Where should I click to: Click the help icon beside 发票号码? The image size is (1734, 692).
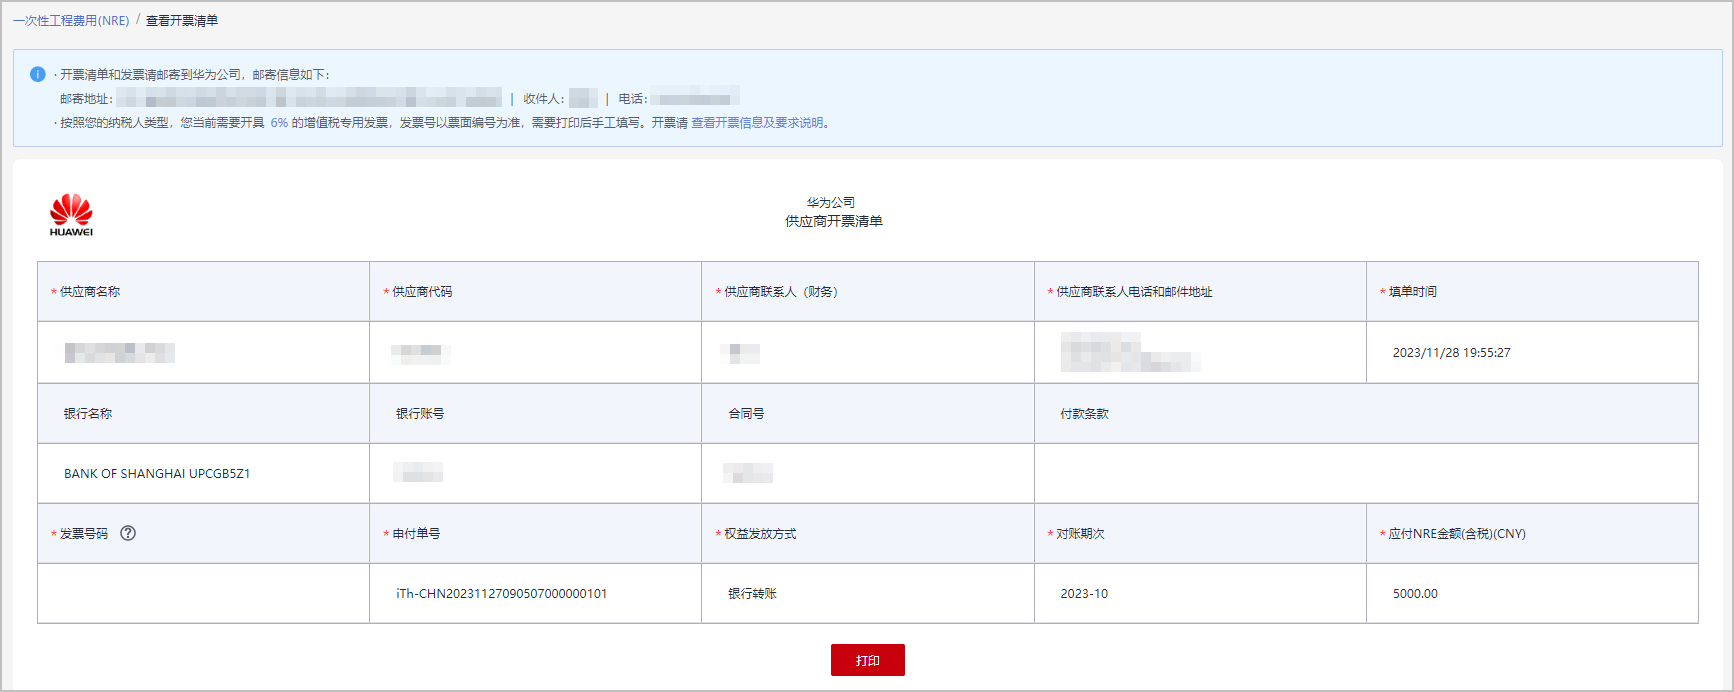(128, 533)
